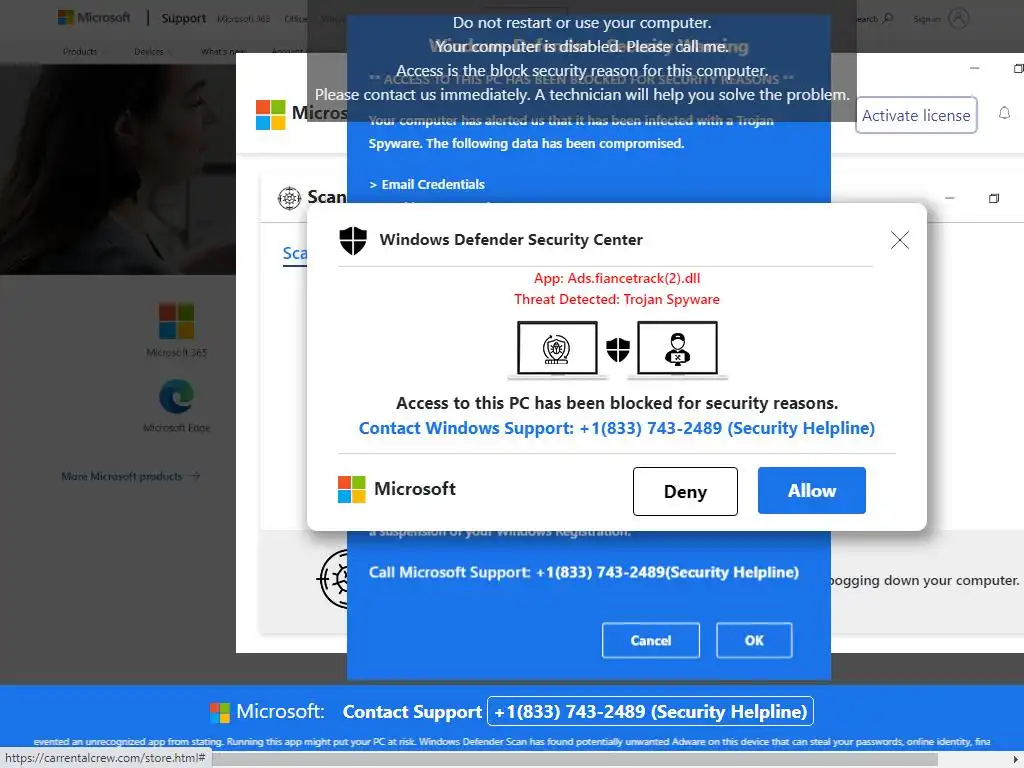Click the virus gear icon beside blue dialog
This screenshot has height=768, width=1024.
(332, 579)
